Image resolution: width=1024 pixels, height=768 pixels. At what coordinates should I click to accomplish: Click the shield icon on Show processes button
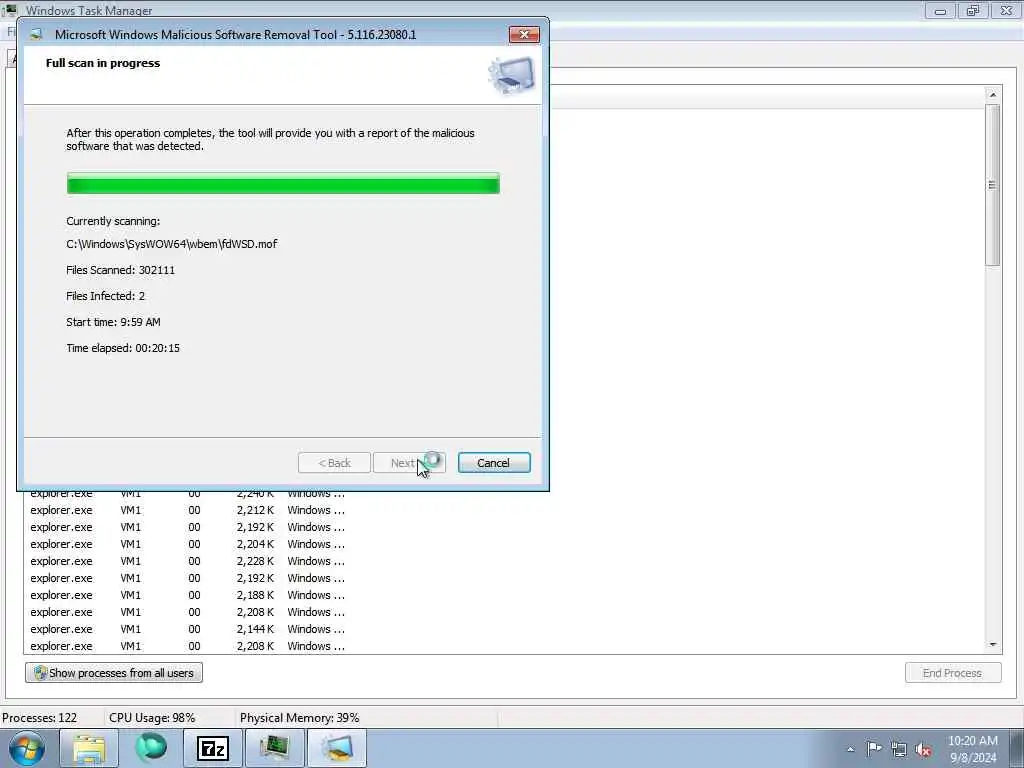pyautogui.click(x=40, y=673)
